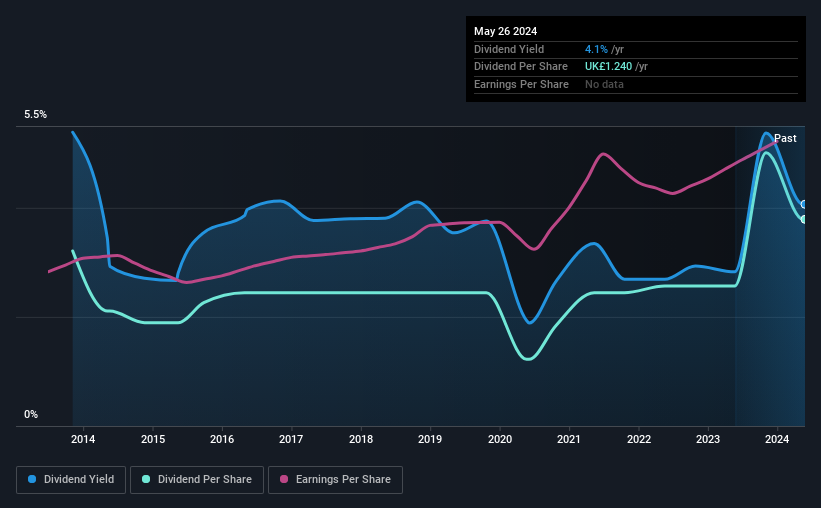
Task: Click the 5.5% y-axis label
Action: (35, 114)
